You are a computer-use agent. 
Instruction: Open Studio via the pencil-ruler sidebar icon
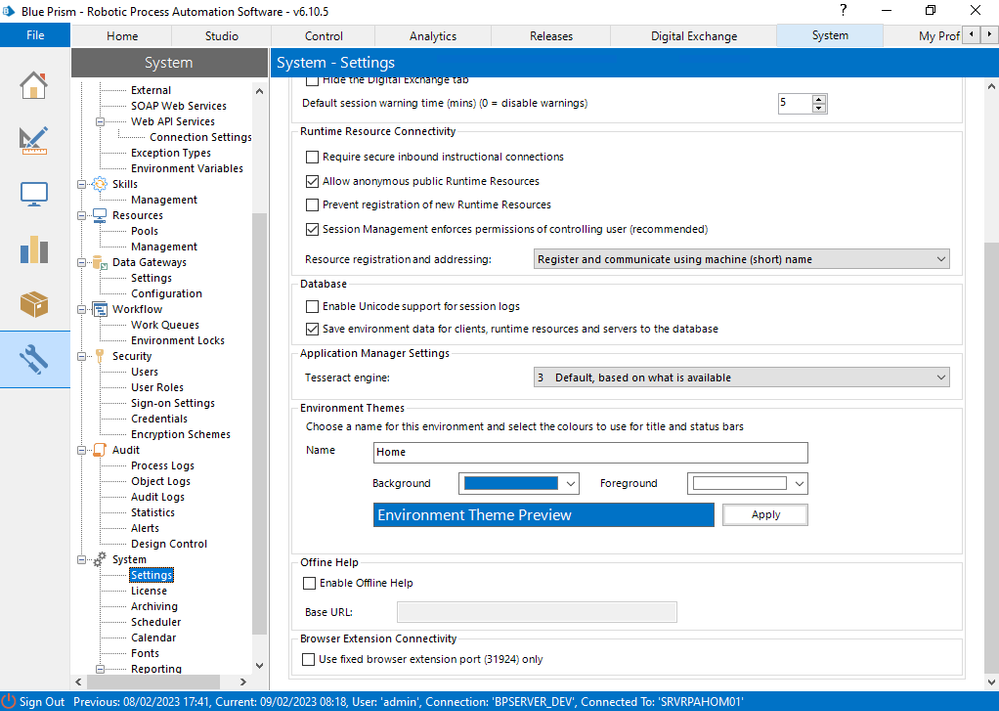click(34, 139)
